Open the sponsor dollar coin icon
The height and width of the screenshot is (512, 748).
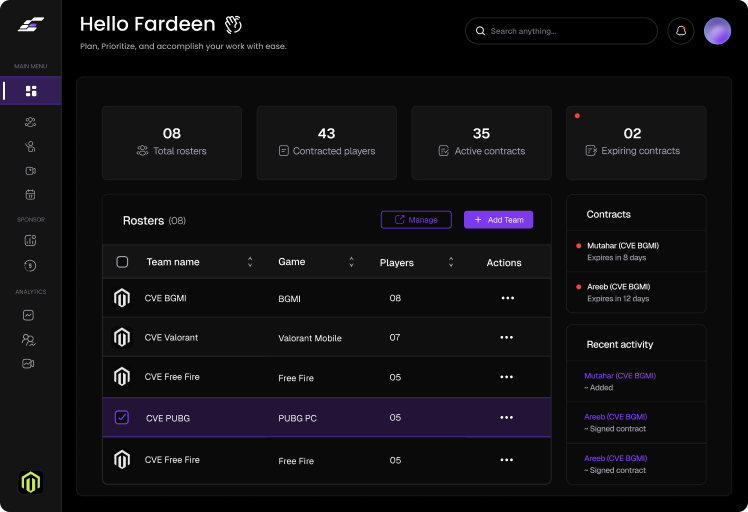tap(30, 265)
